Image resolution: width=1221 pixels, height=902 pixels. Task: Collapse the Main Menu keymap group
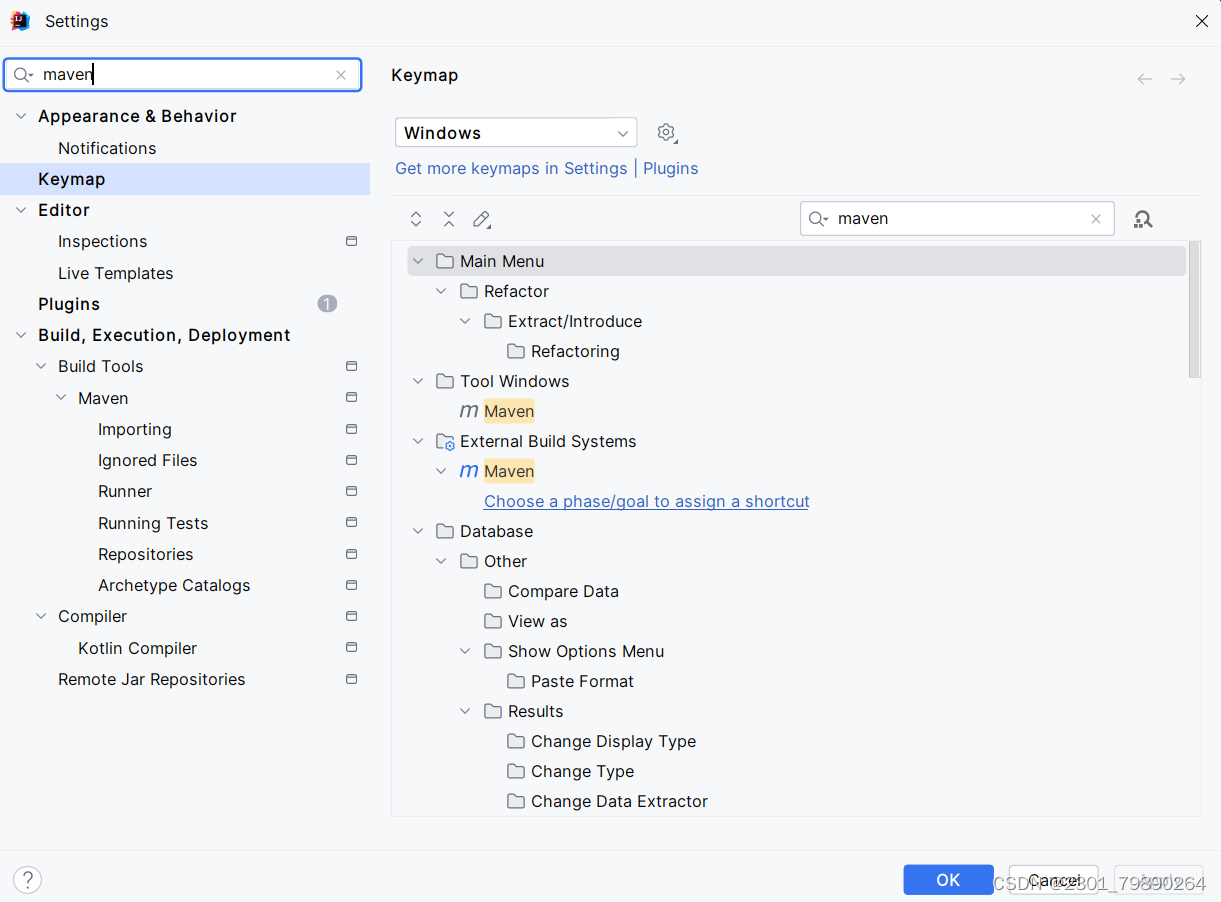coord(418,261)
